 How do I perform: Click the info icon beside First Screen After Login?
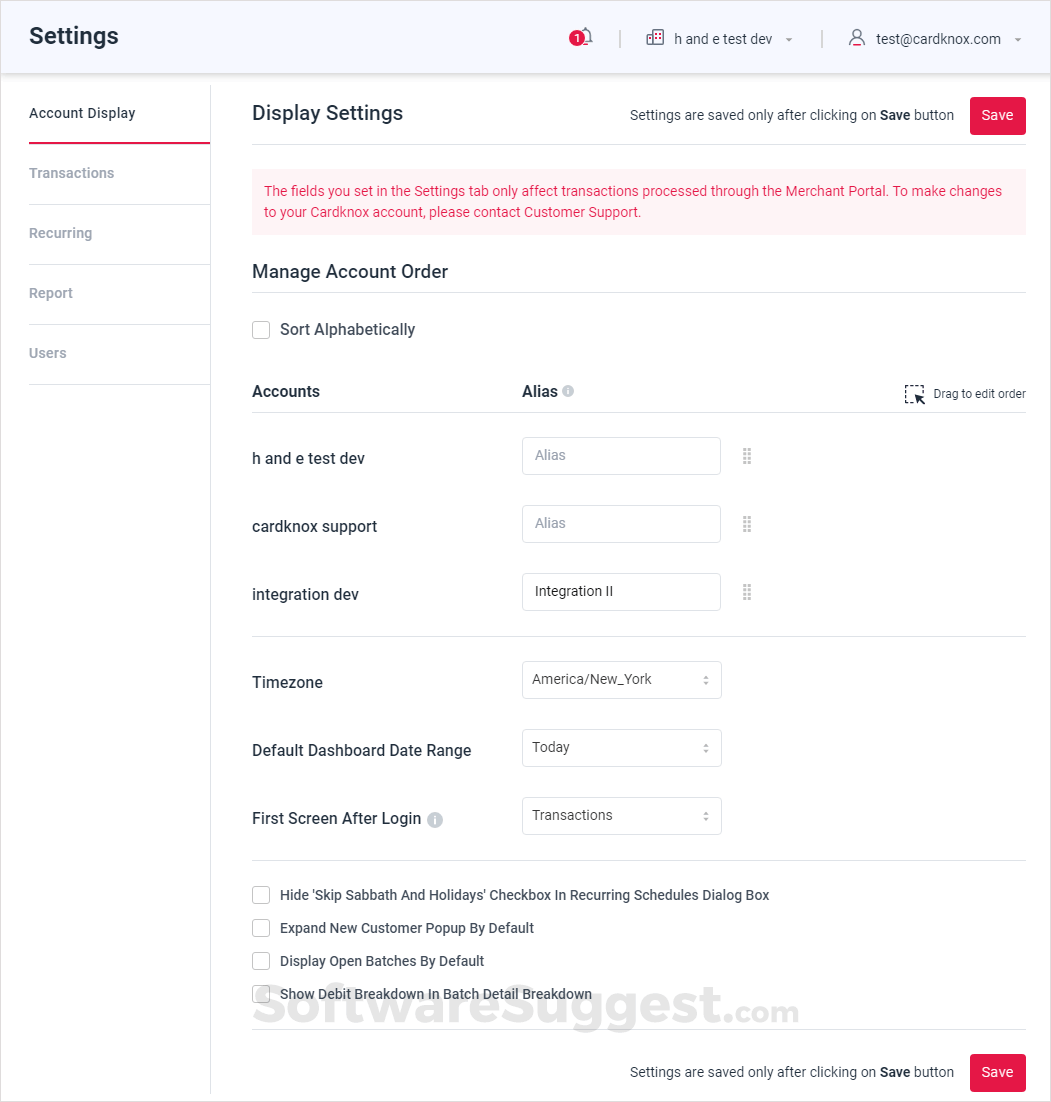pyautogui.click(x=435, y=819)
